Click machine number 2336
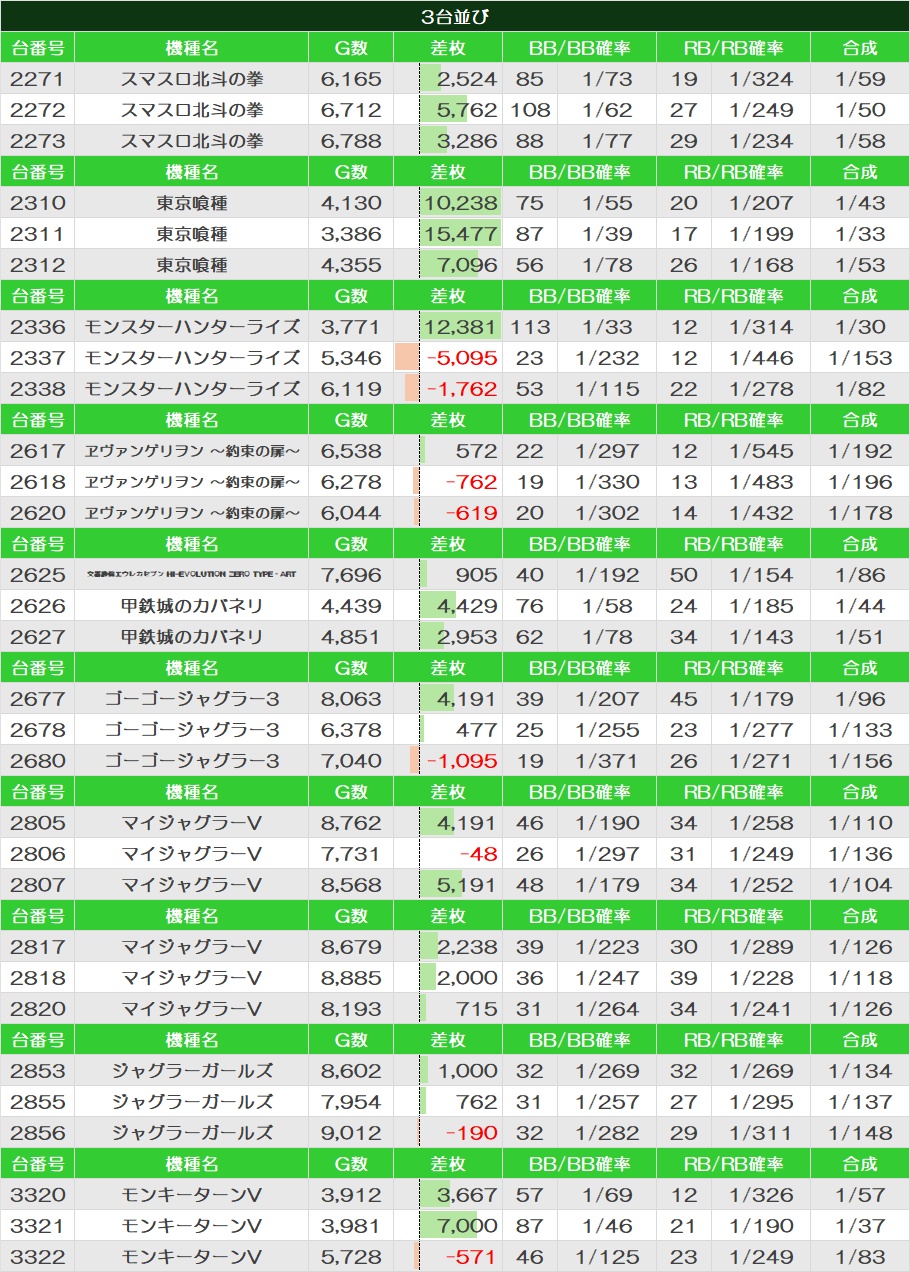The height and width of the screenshot is (1272, 910). tap(38, 327)
